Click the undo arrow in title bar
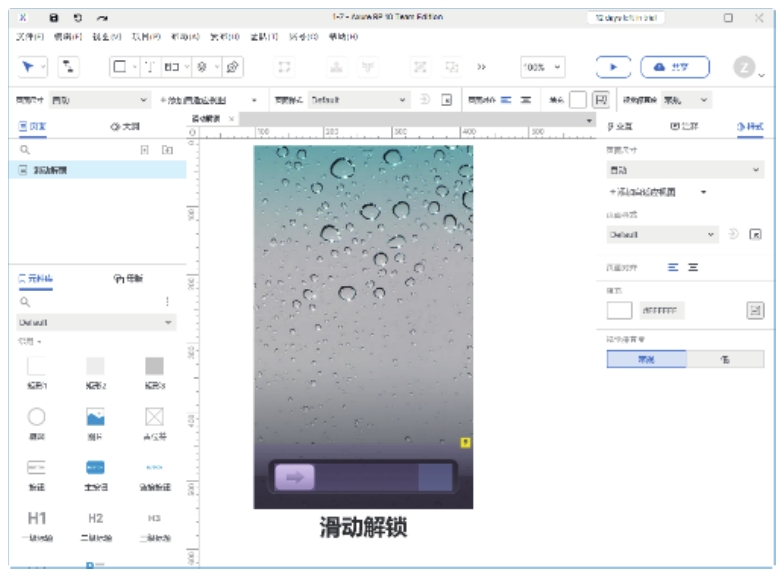 tap(78, 18)
